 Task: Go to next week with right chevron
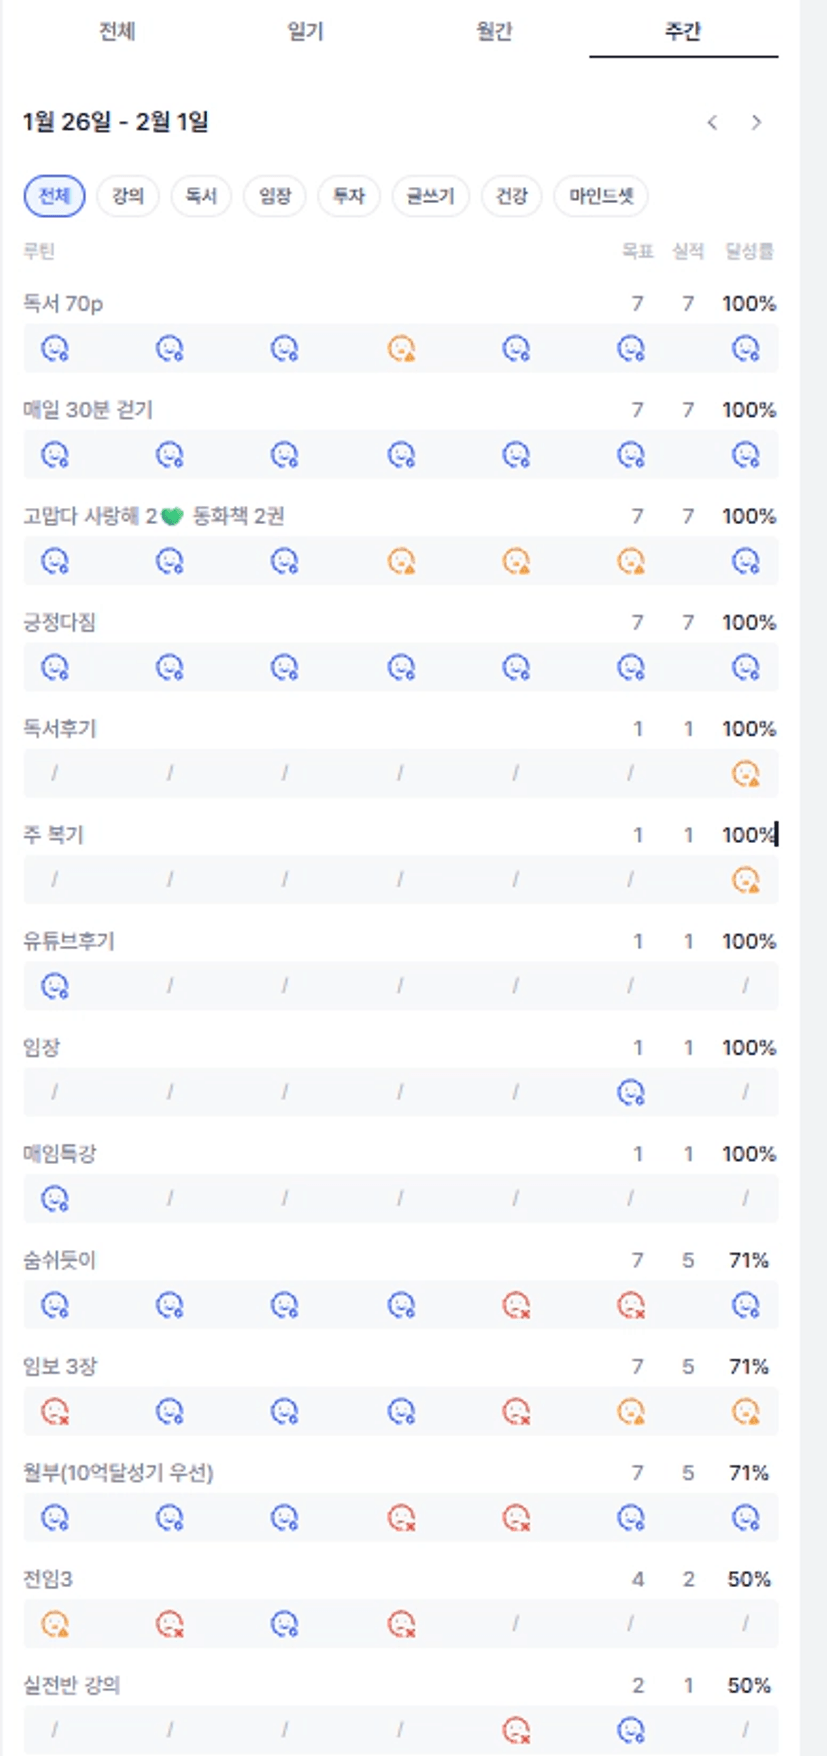point(757,123)
